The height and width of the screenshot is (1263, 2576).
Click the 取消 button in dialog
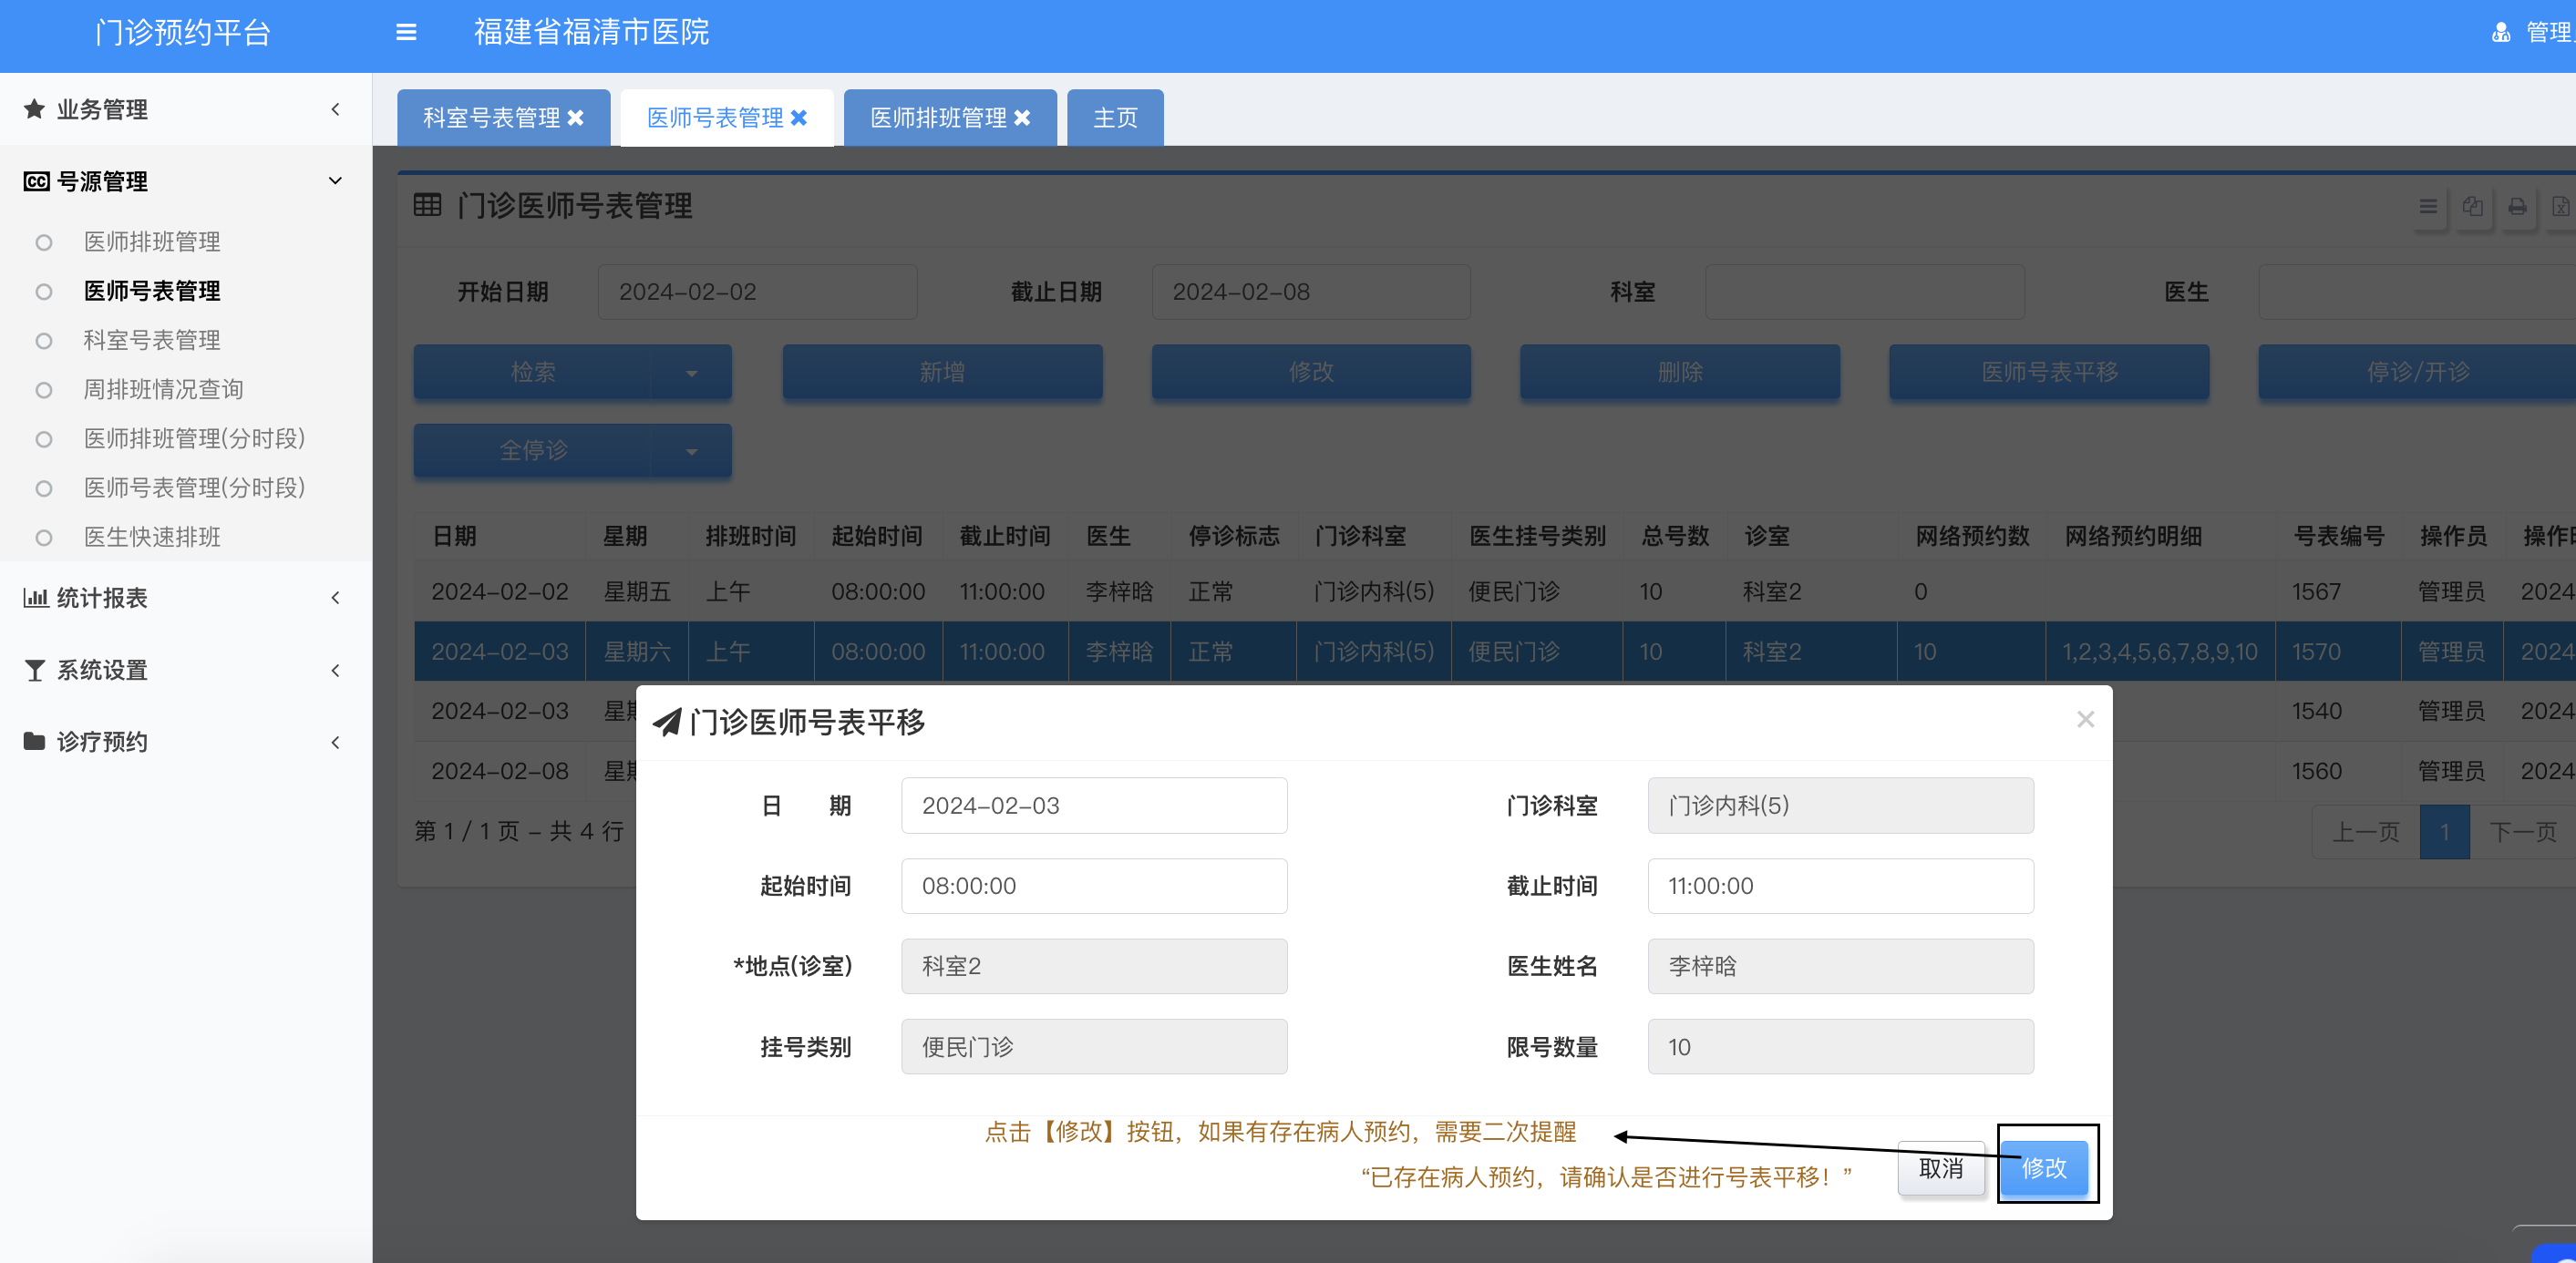(x=1940, y=1167)
